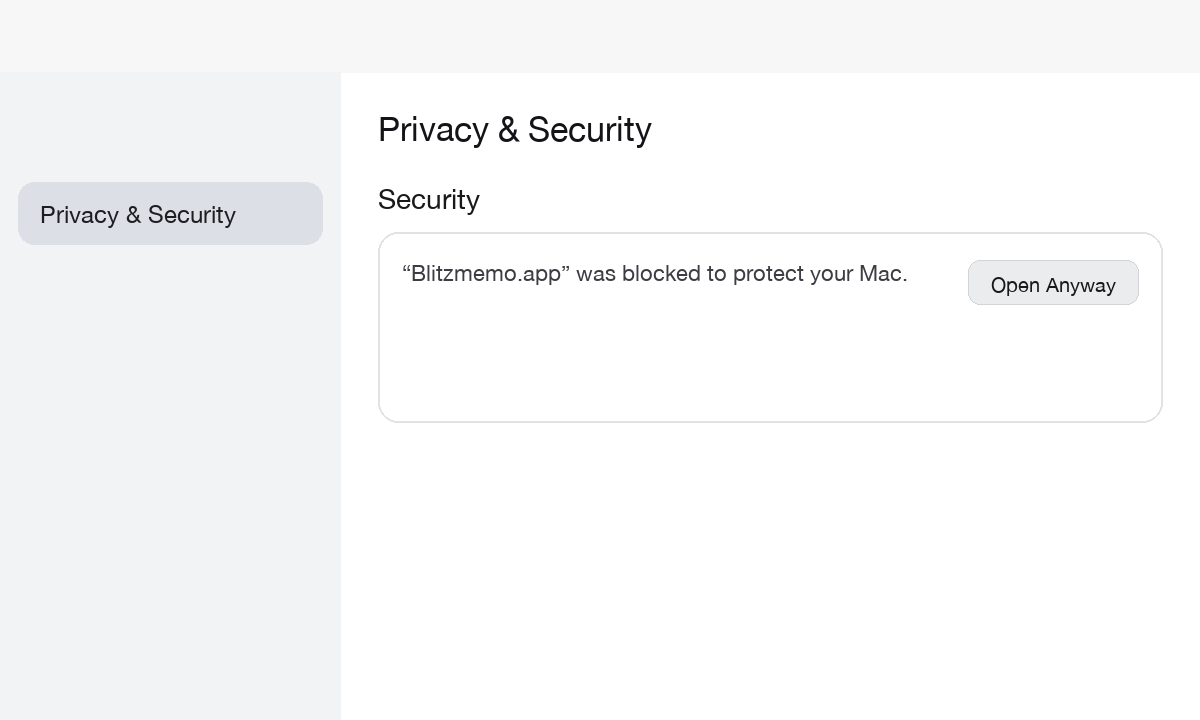Click the Privacy & Security page heading

coord(514,130)
